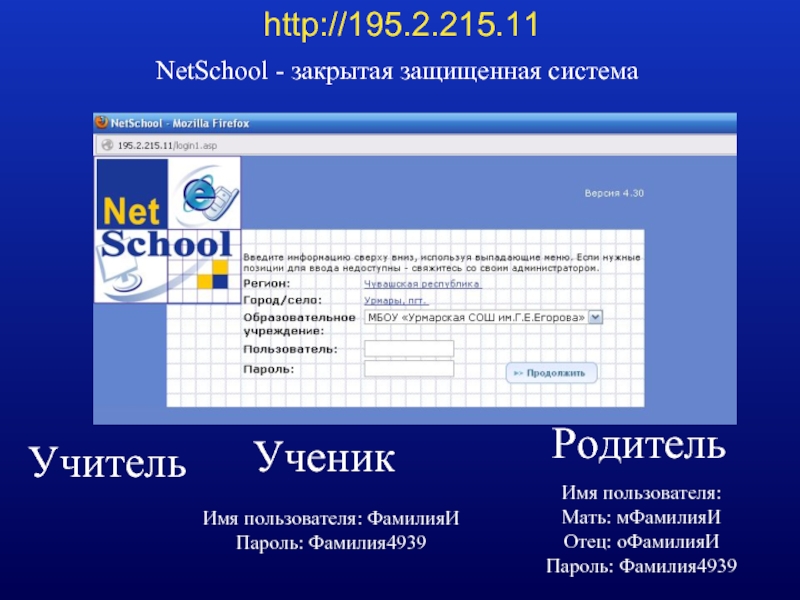Click the Firefox icon in title bar
Screen dimensions: 800x600
point(102,122)
